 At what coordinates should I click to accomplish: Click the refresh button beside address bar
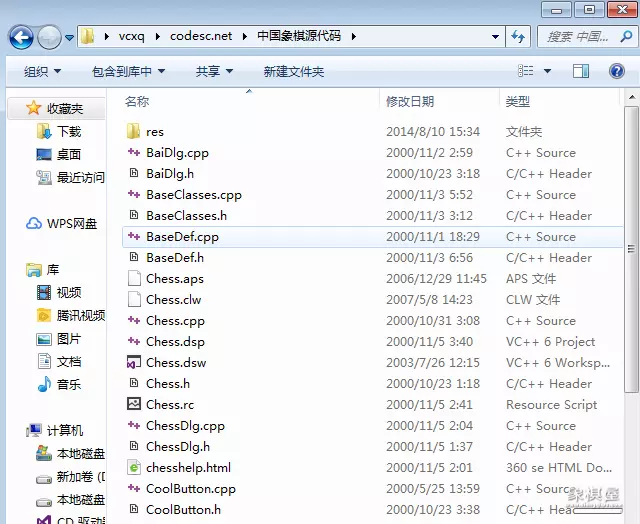point(518,37)
